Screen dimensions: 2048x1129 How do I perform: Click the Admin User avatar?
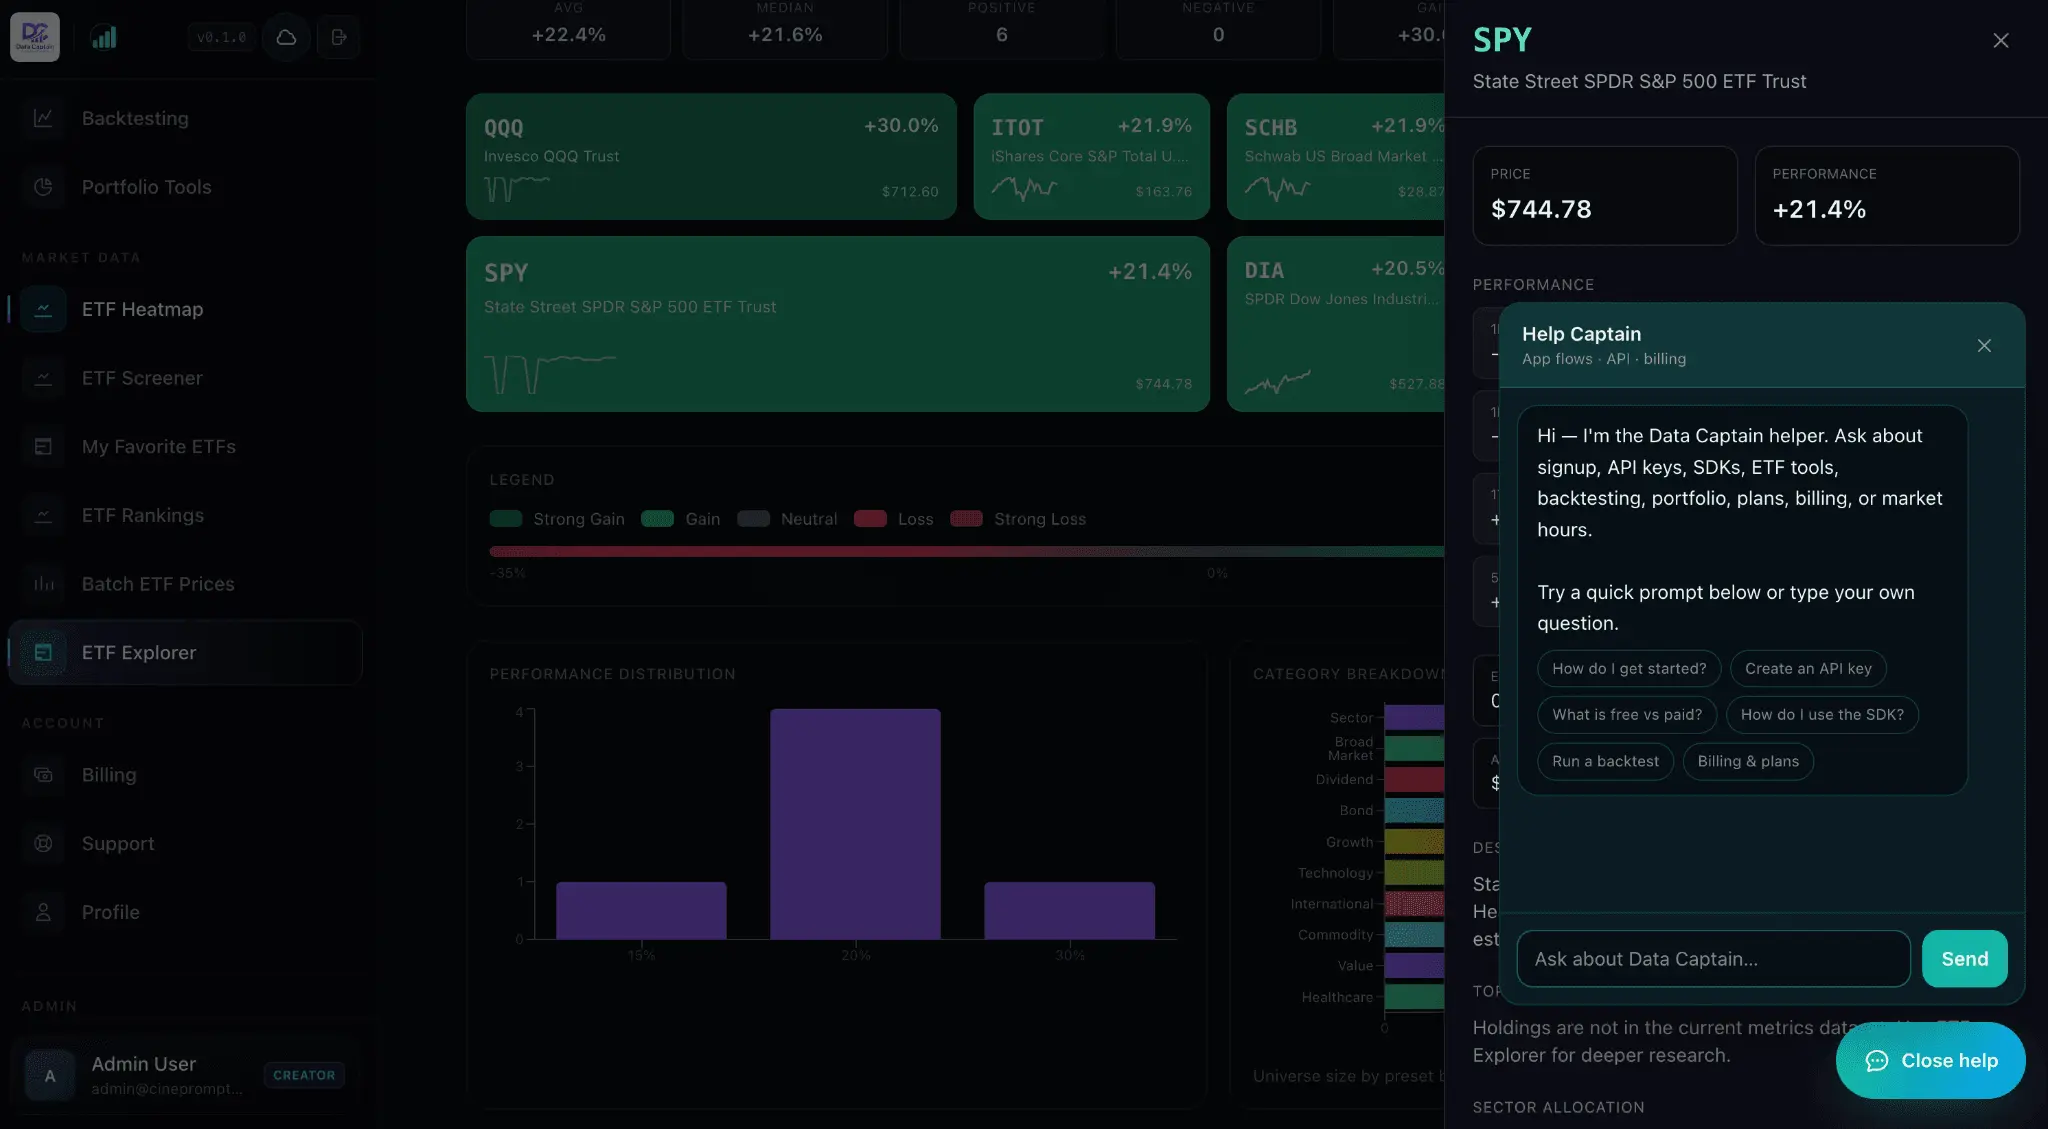(x=50, y=1076)
